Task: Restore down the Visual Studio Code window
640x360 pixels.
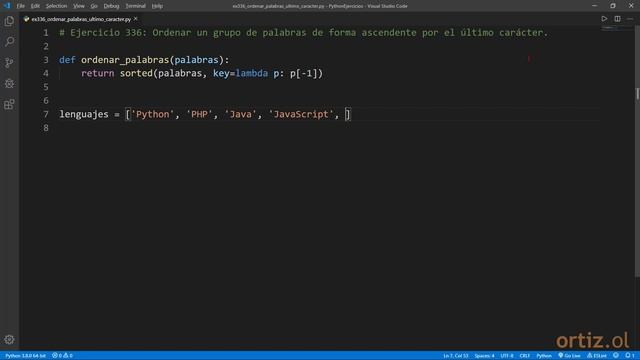Action: pyautogui.click(x=613, y=6)
